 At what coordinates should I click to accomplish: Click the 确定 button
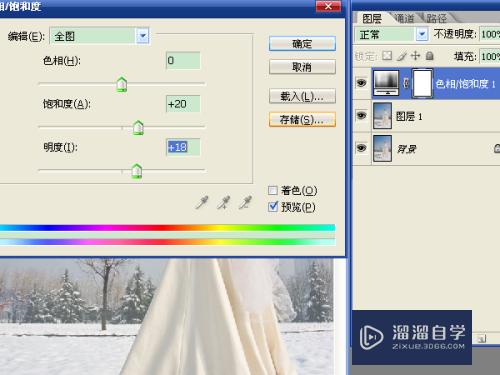pos(302,44)
